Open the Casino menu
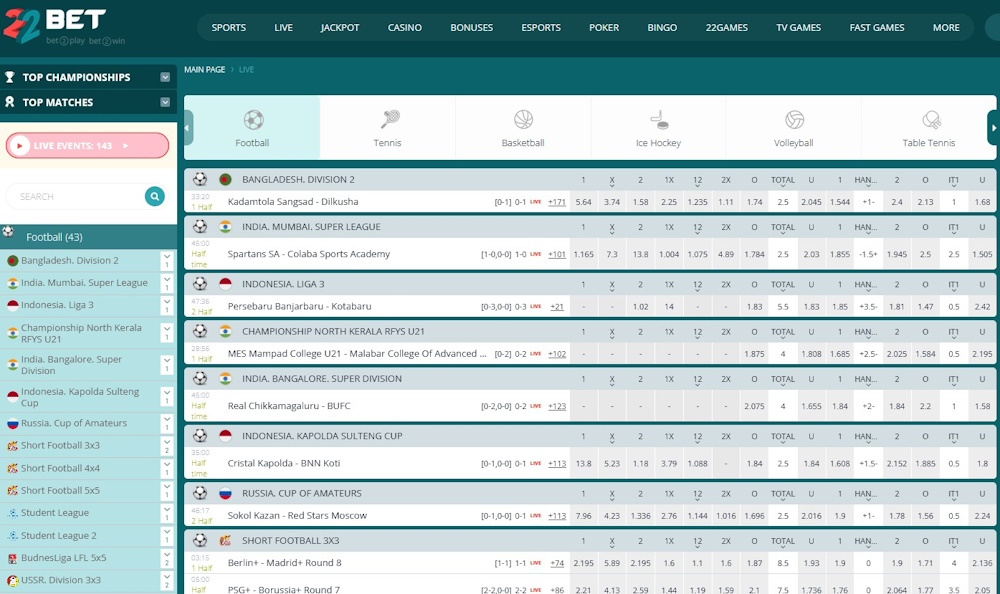This screenshot has height=594, width=1000. point(404,27)
